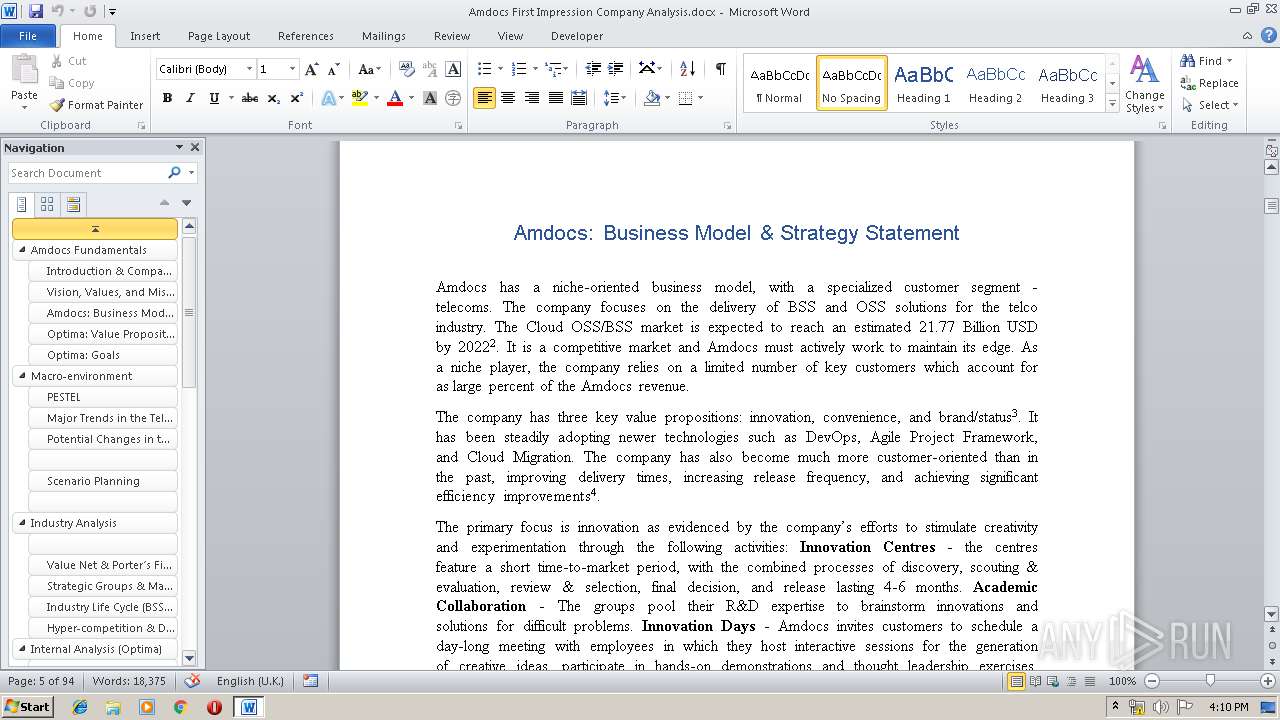
Task: Click the Grow Font icon
Action: [312, 69]
